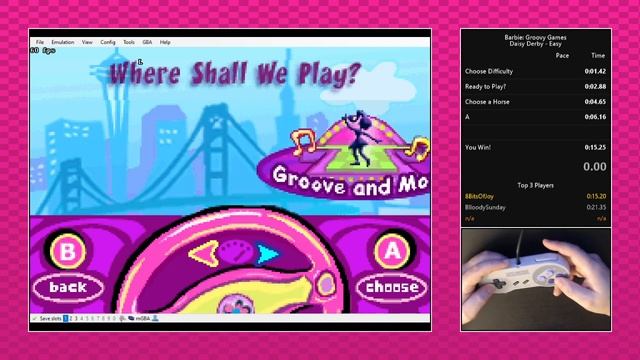This screenshot has width=640, height=360.
Task: Click the speedometer gauge on steering wheel
Action: tap(237, 252)
